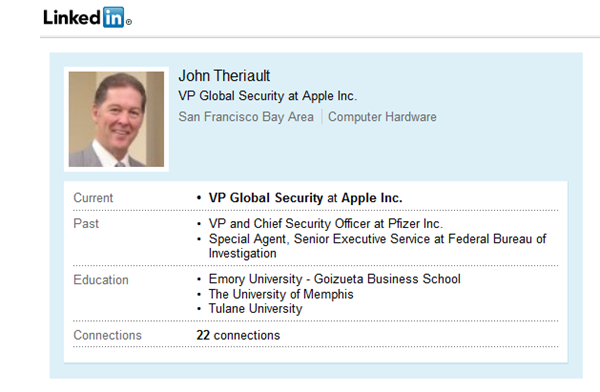This screenshot has width=600, height=392.
Task: Click the word Investigation on the wrapped line
Action: 242,253
